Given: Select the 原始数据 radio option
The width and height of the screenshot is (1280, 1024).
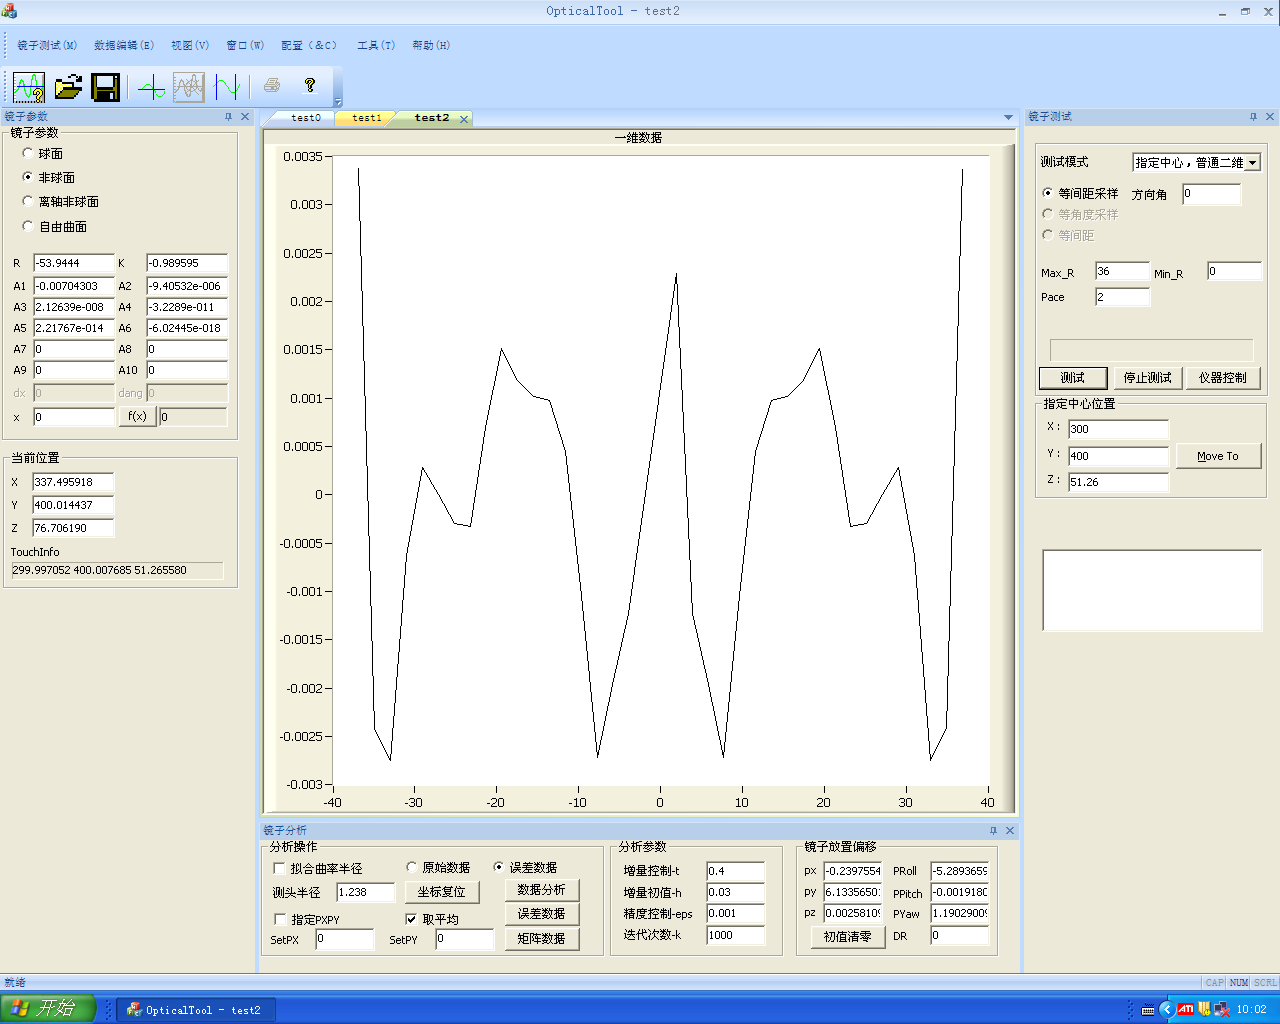Looking at the screenshot, I should 412,867.
